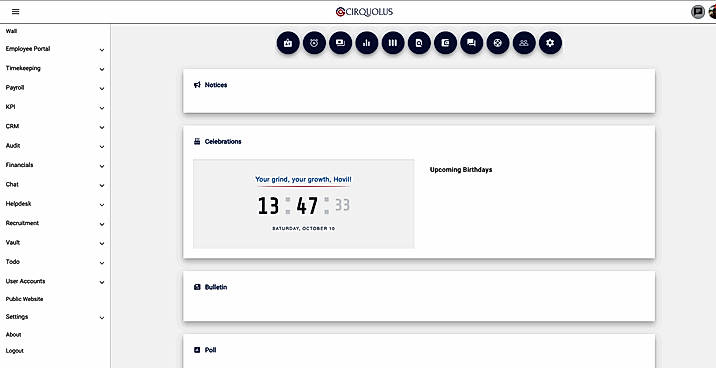Expand Audit chevron
The height and width of the screenshot is (368, 716).
102,147
